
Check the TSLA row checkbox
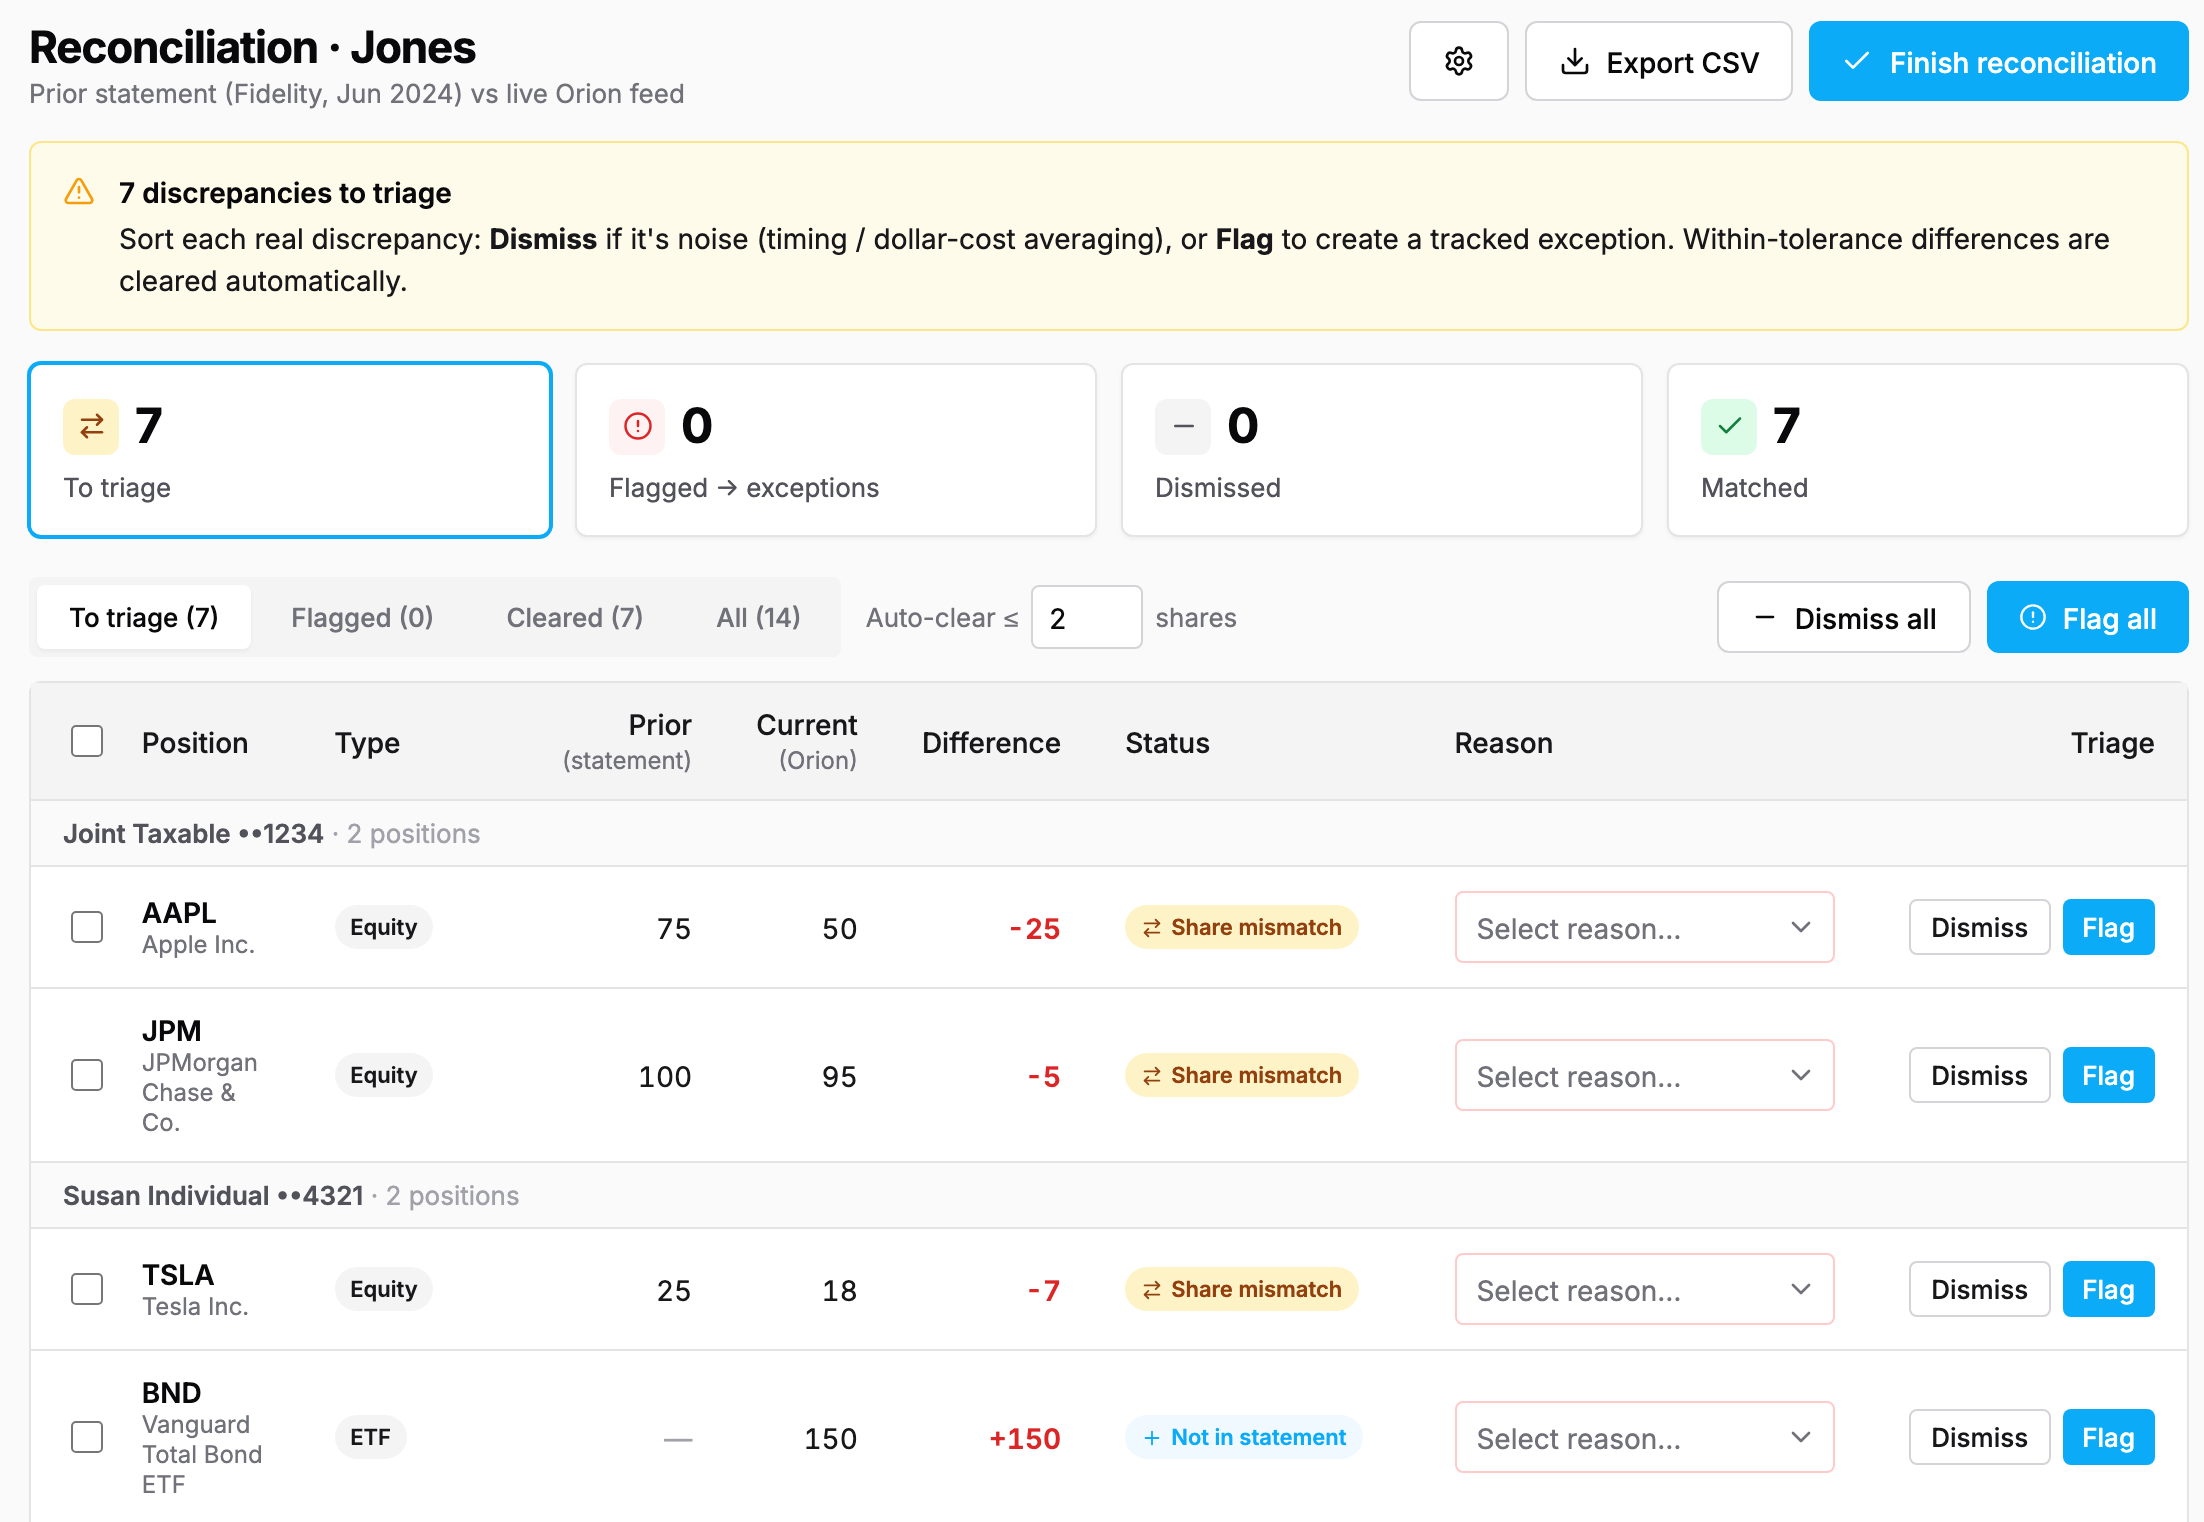click(87, 1289)
